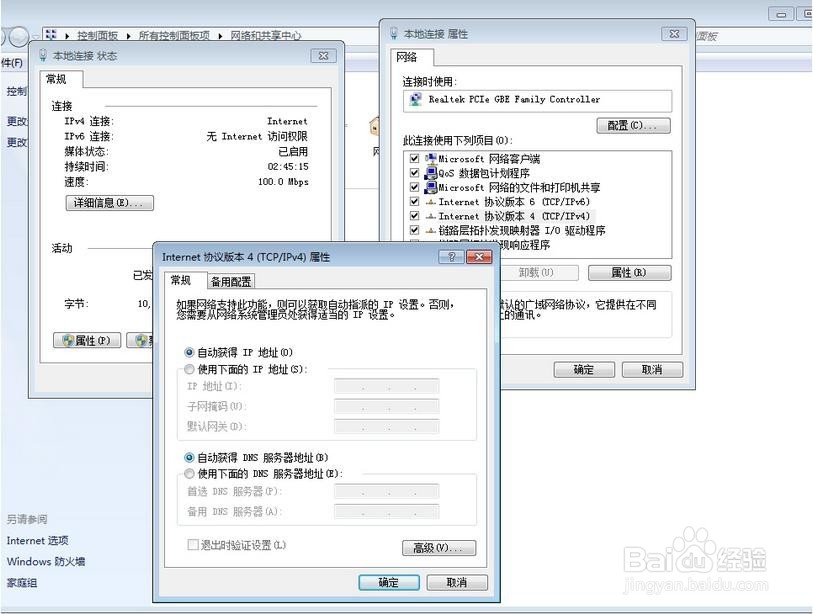Open the 文件(F) menu

(11, 63)
